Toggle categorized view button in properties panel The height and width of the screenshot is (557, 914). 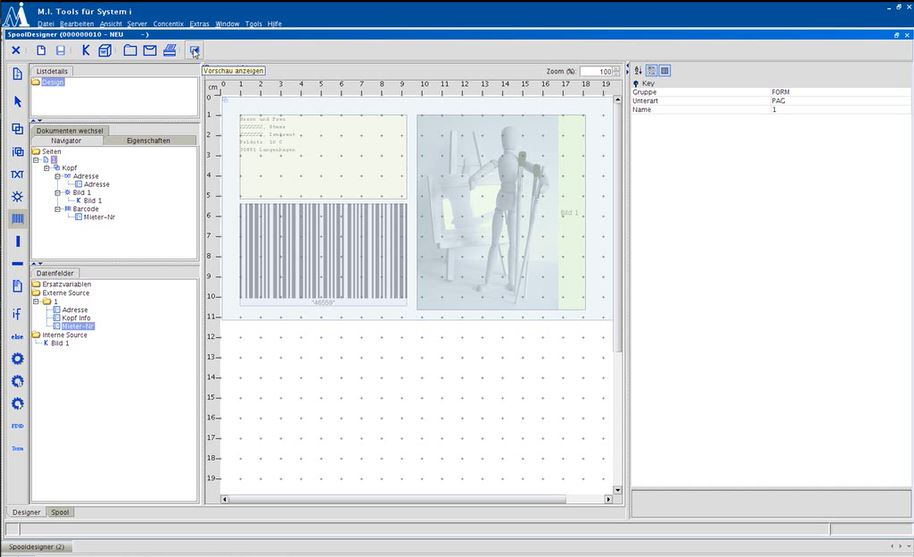[x=652, y=70]
